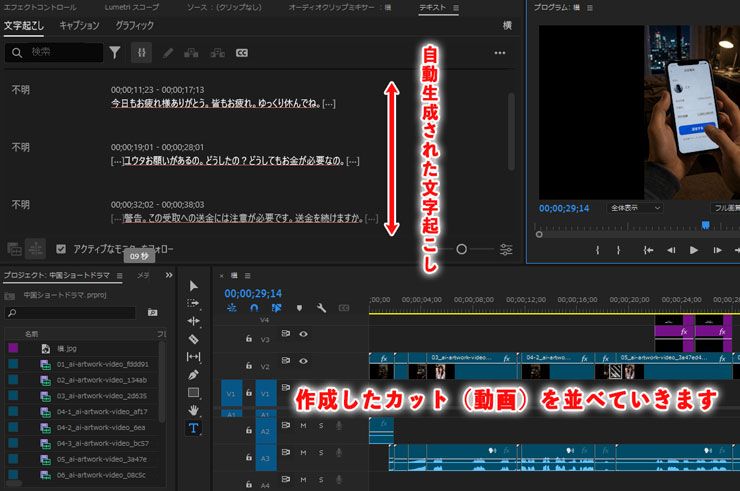
Task: Click the transcript panel vertical scrollbar
Action: click(511, 132)
